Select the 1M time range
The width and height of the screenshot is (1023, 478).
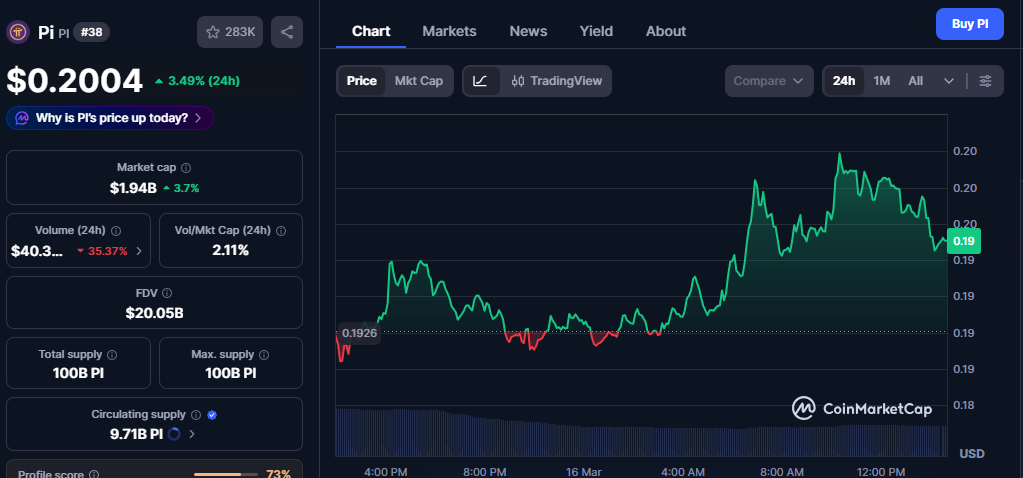click(881, 81)
